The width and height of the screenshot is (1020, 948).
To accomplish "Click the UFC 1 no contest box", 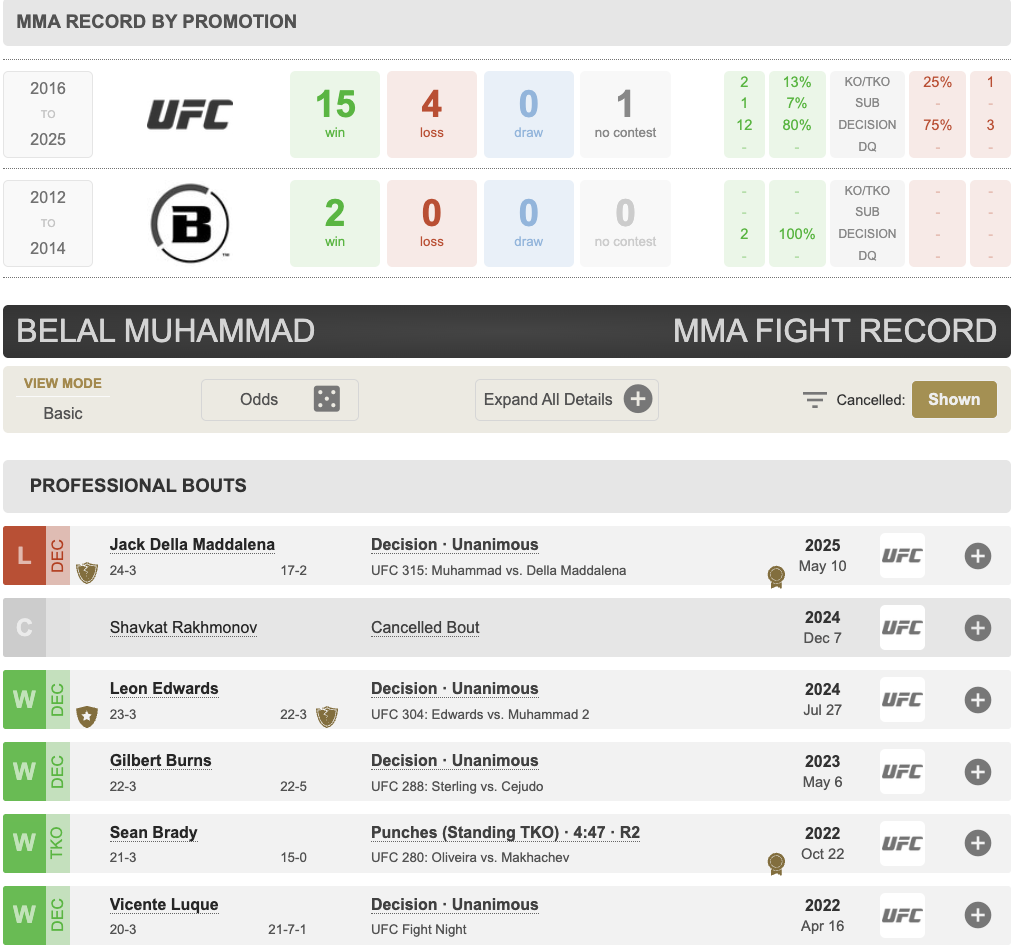I will (625, 114).
